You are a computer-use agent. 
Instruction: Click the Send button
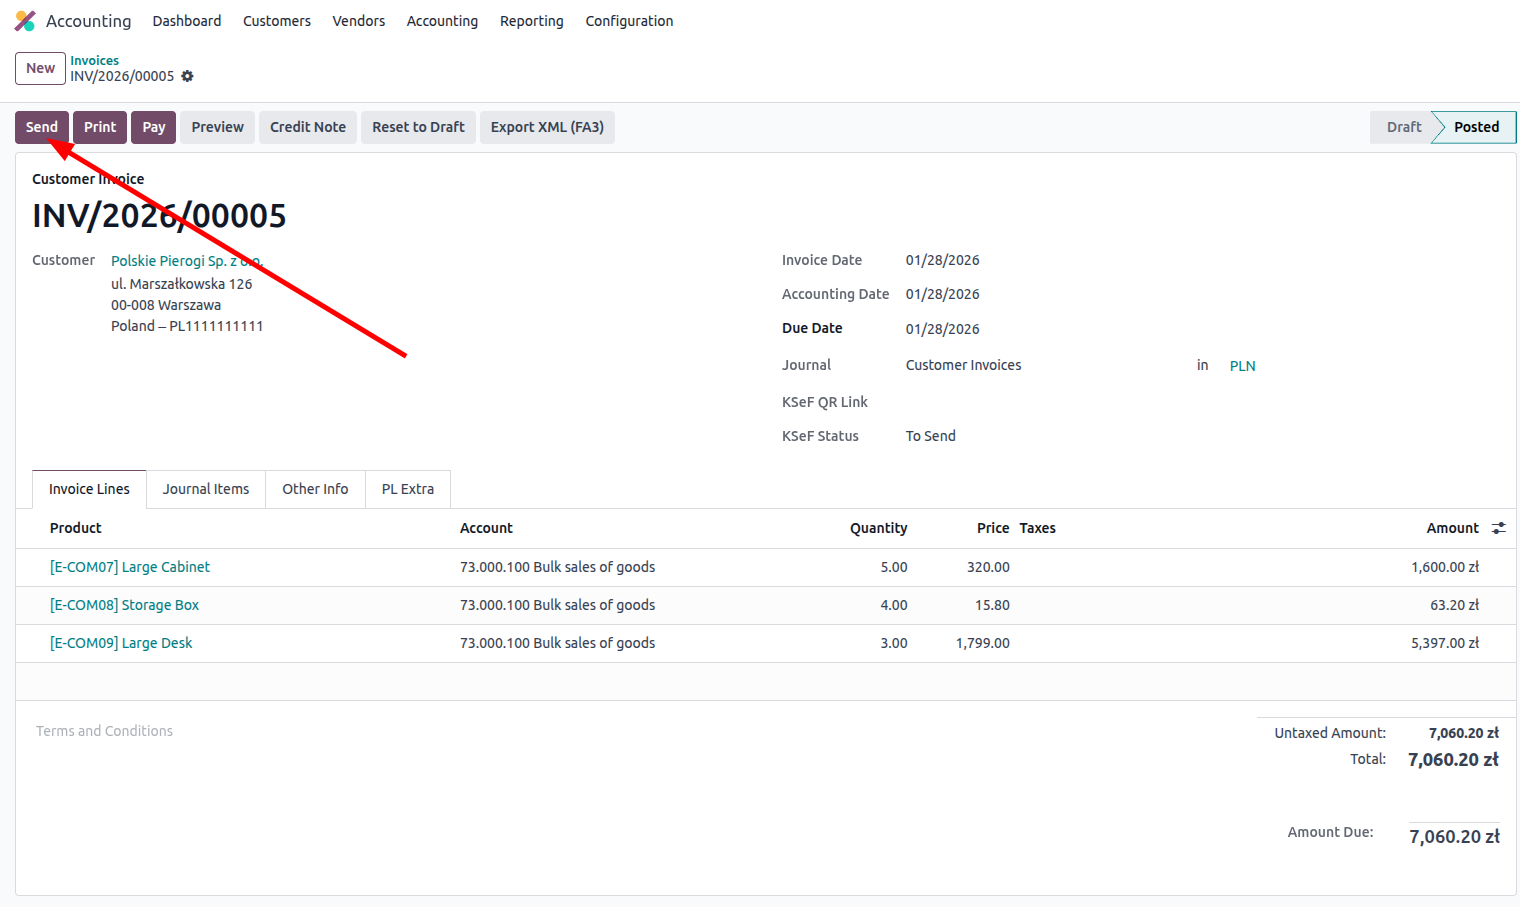point(42,127)
